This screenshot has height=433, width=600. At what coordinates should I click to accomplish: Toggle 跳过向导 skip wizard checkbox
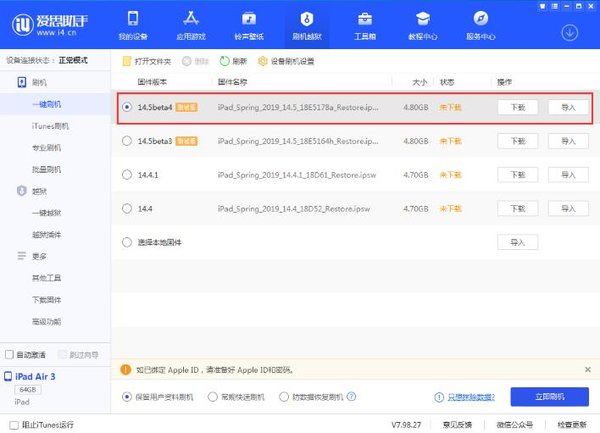point(62,355)
